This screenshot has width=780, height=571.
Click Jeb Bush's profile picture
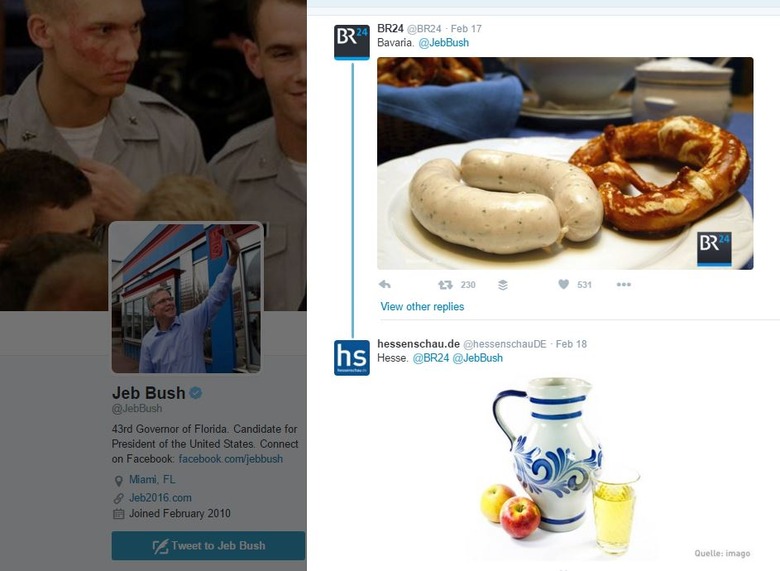click(186, 297)
